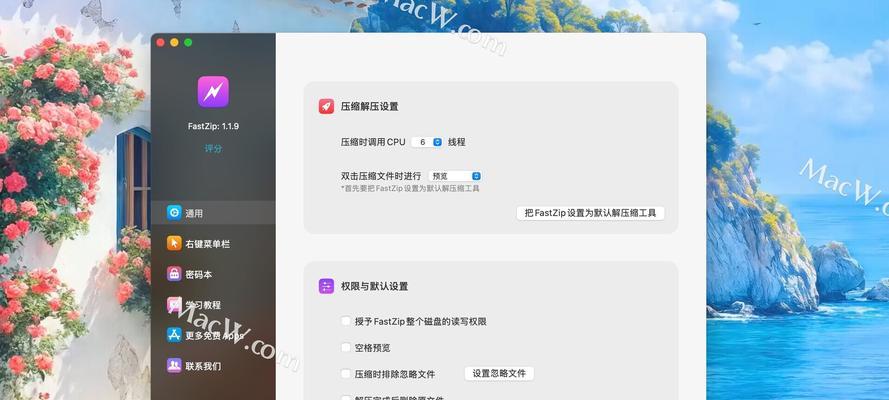Open the CPU thread count dropdown
The height and width of the screenshot is (400, 889).
point(427,142)
